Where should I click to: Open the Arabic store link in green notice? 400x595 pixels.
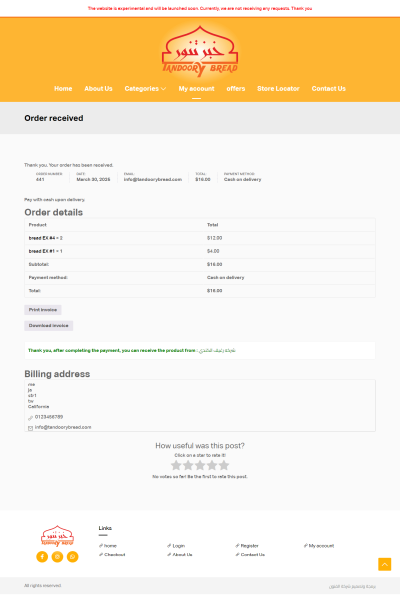click(x=216, y=350)
